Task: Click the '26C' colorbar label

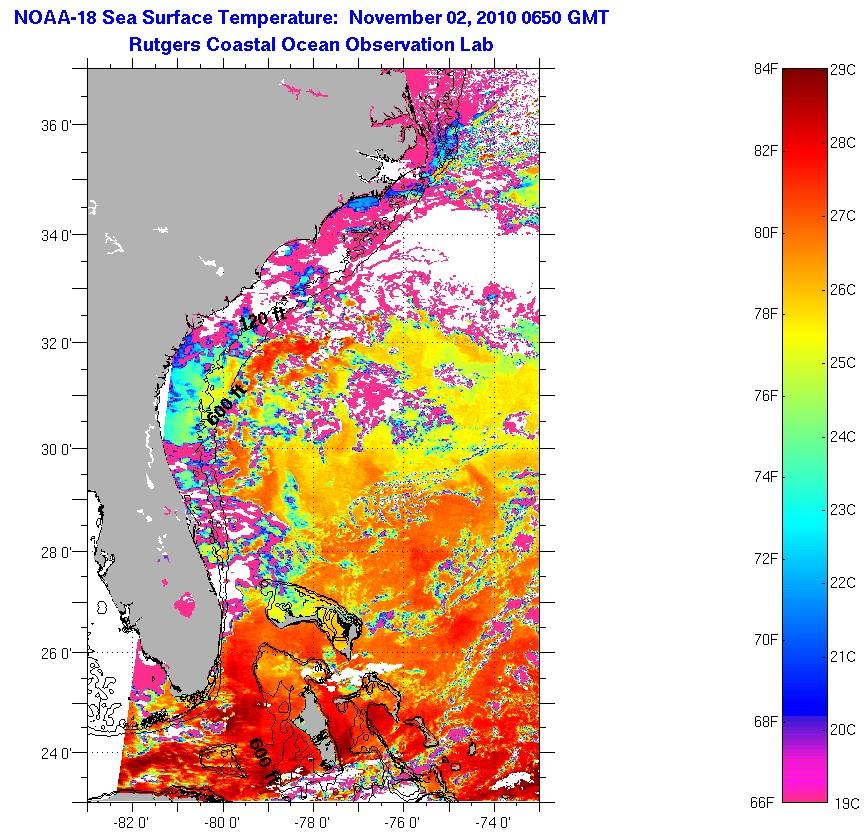Action: pyautogui.click(x=843, y=289)
